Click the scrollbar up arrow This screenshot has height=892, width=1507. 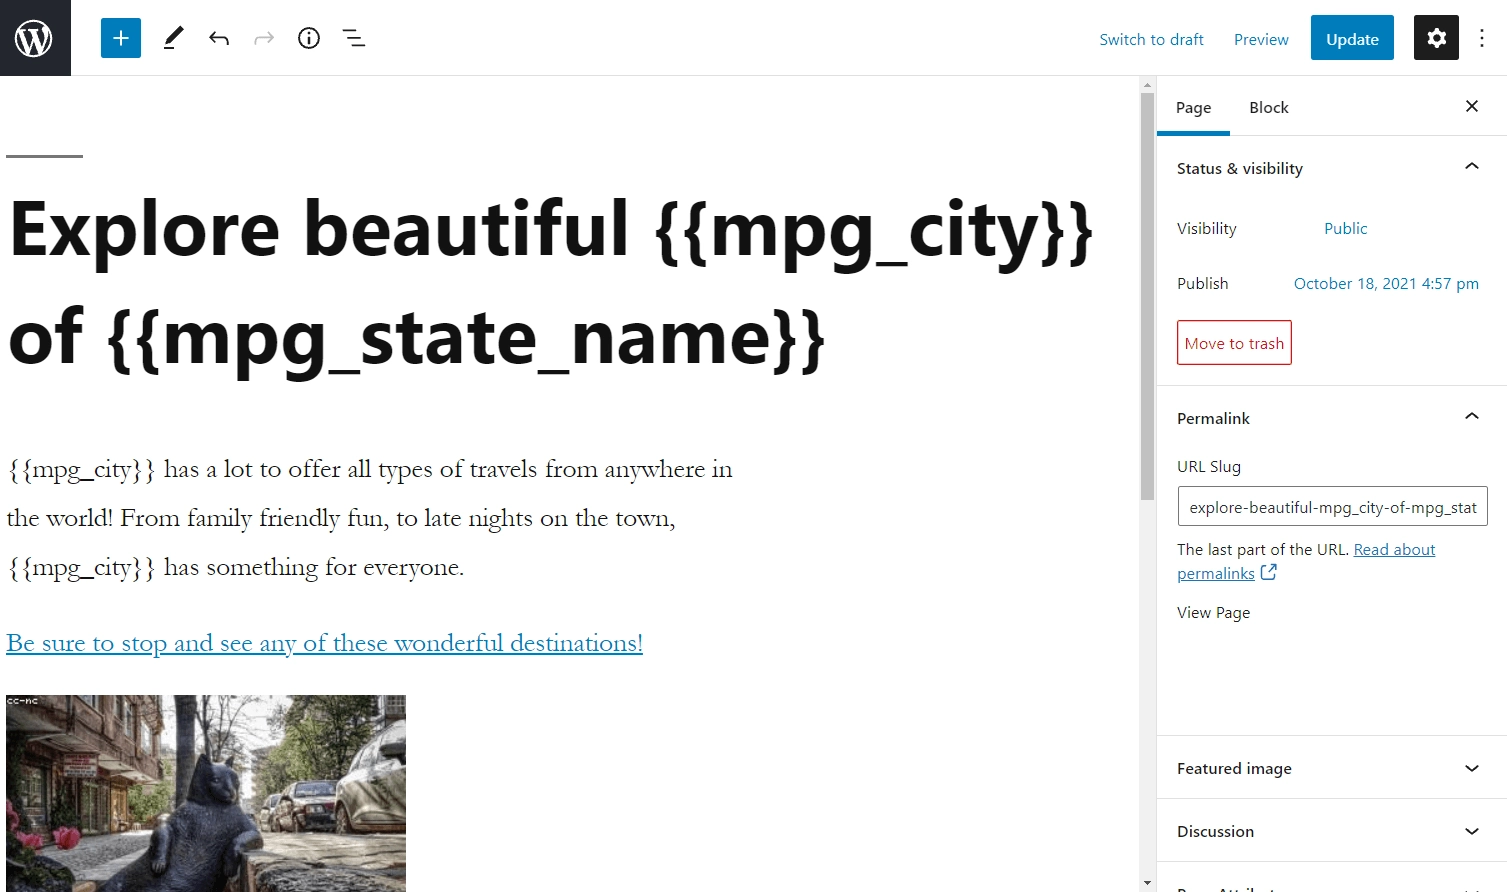click(1147, 85)
